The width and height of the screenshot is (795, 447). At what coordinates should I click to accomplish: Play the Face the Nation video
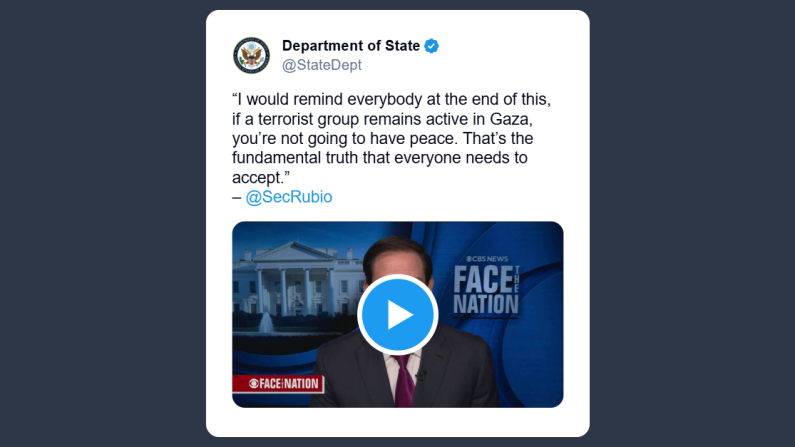pyautogui.click(x=397, y=314)
